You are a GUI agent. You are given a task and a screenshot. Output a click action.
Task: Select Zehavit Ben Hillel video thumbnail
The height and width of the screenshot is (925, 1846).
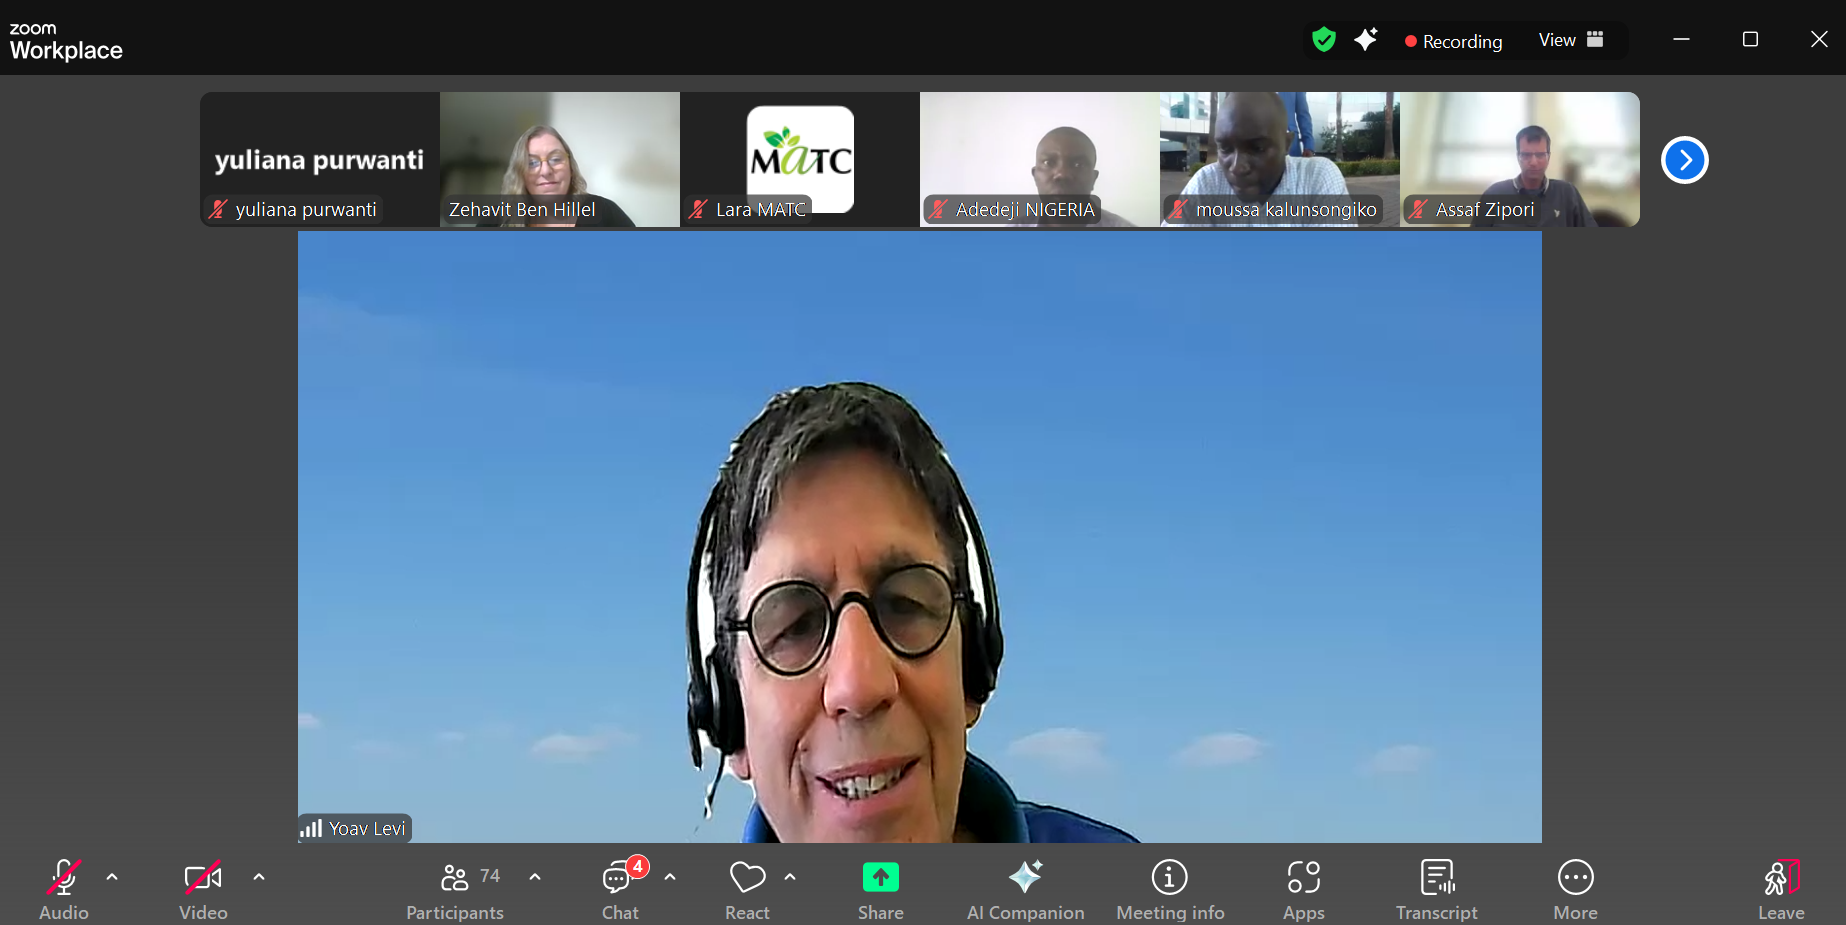[560, 159]
